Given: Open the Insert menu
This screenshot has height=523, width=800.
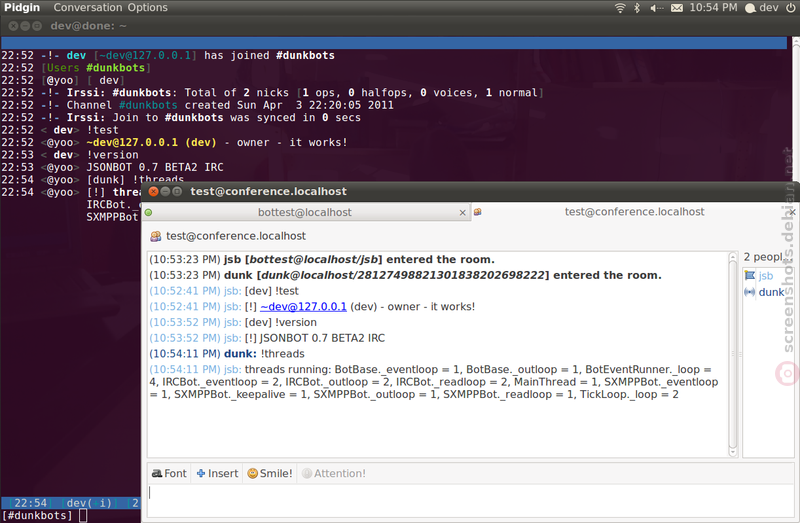Looking at the screenshot, I should click(217, 474).
